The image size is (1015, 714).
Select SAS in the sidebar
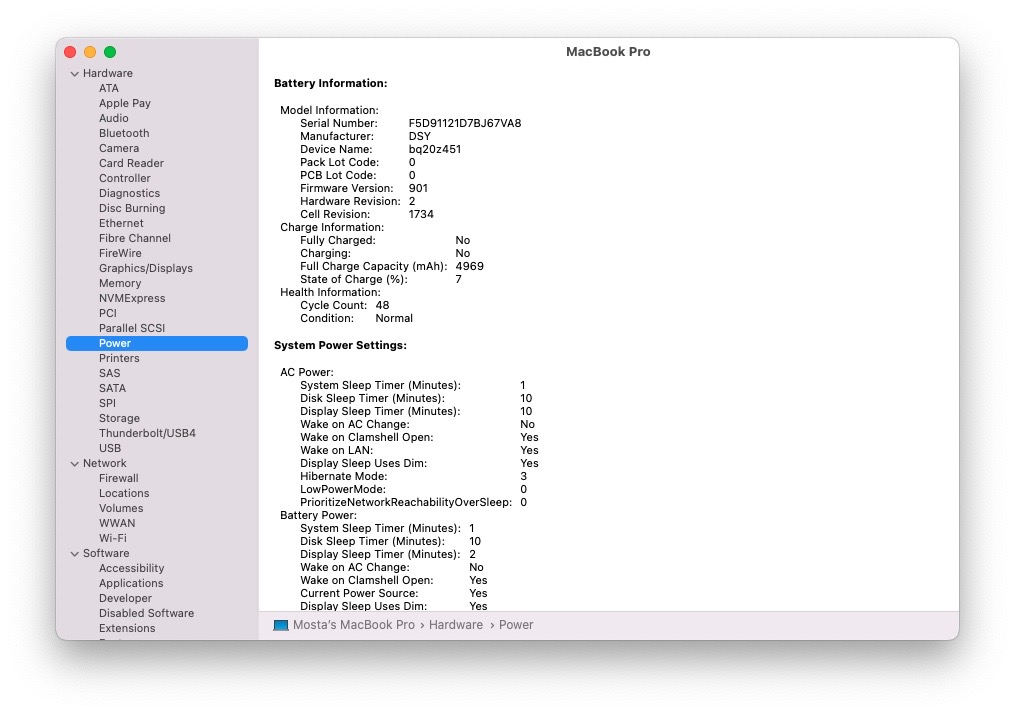click(x=109, y=373)
